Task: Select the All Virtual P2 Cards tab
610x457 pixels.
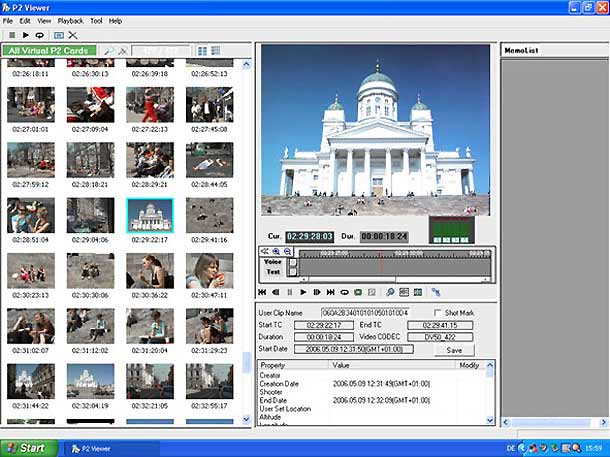Action: 49,50
